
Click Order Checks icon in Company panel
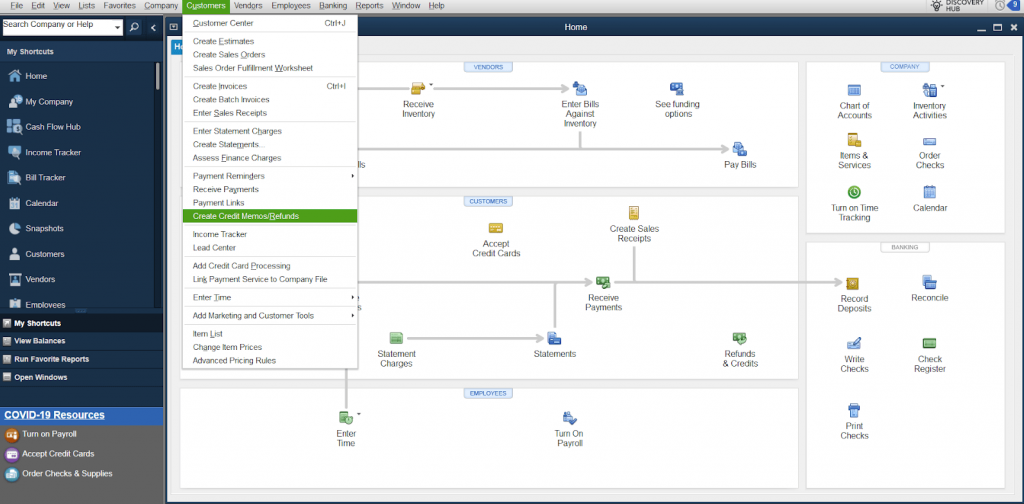(x=929, y=141)
